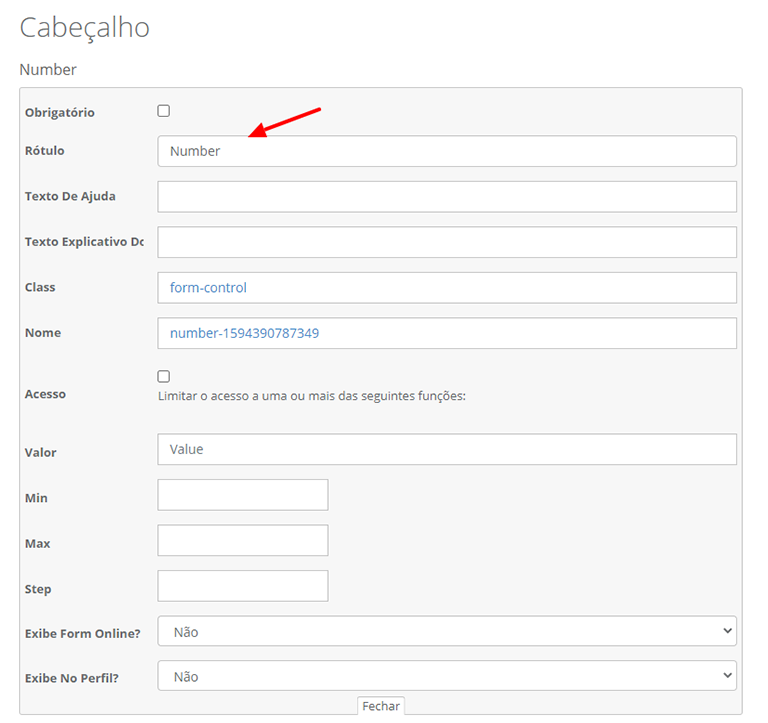Click the Nome field with number-1594390787349

pos(447,333)
